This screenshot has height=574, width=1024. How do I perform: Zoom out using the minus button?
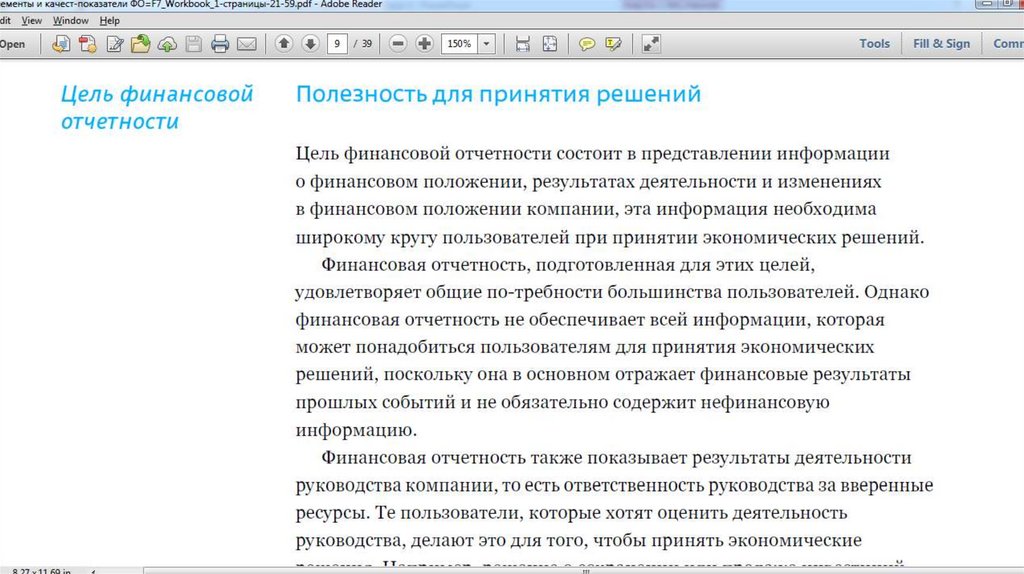click(399, 44)
